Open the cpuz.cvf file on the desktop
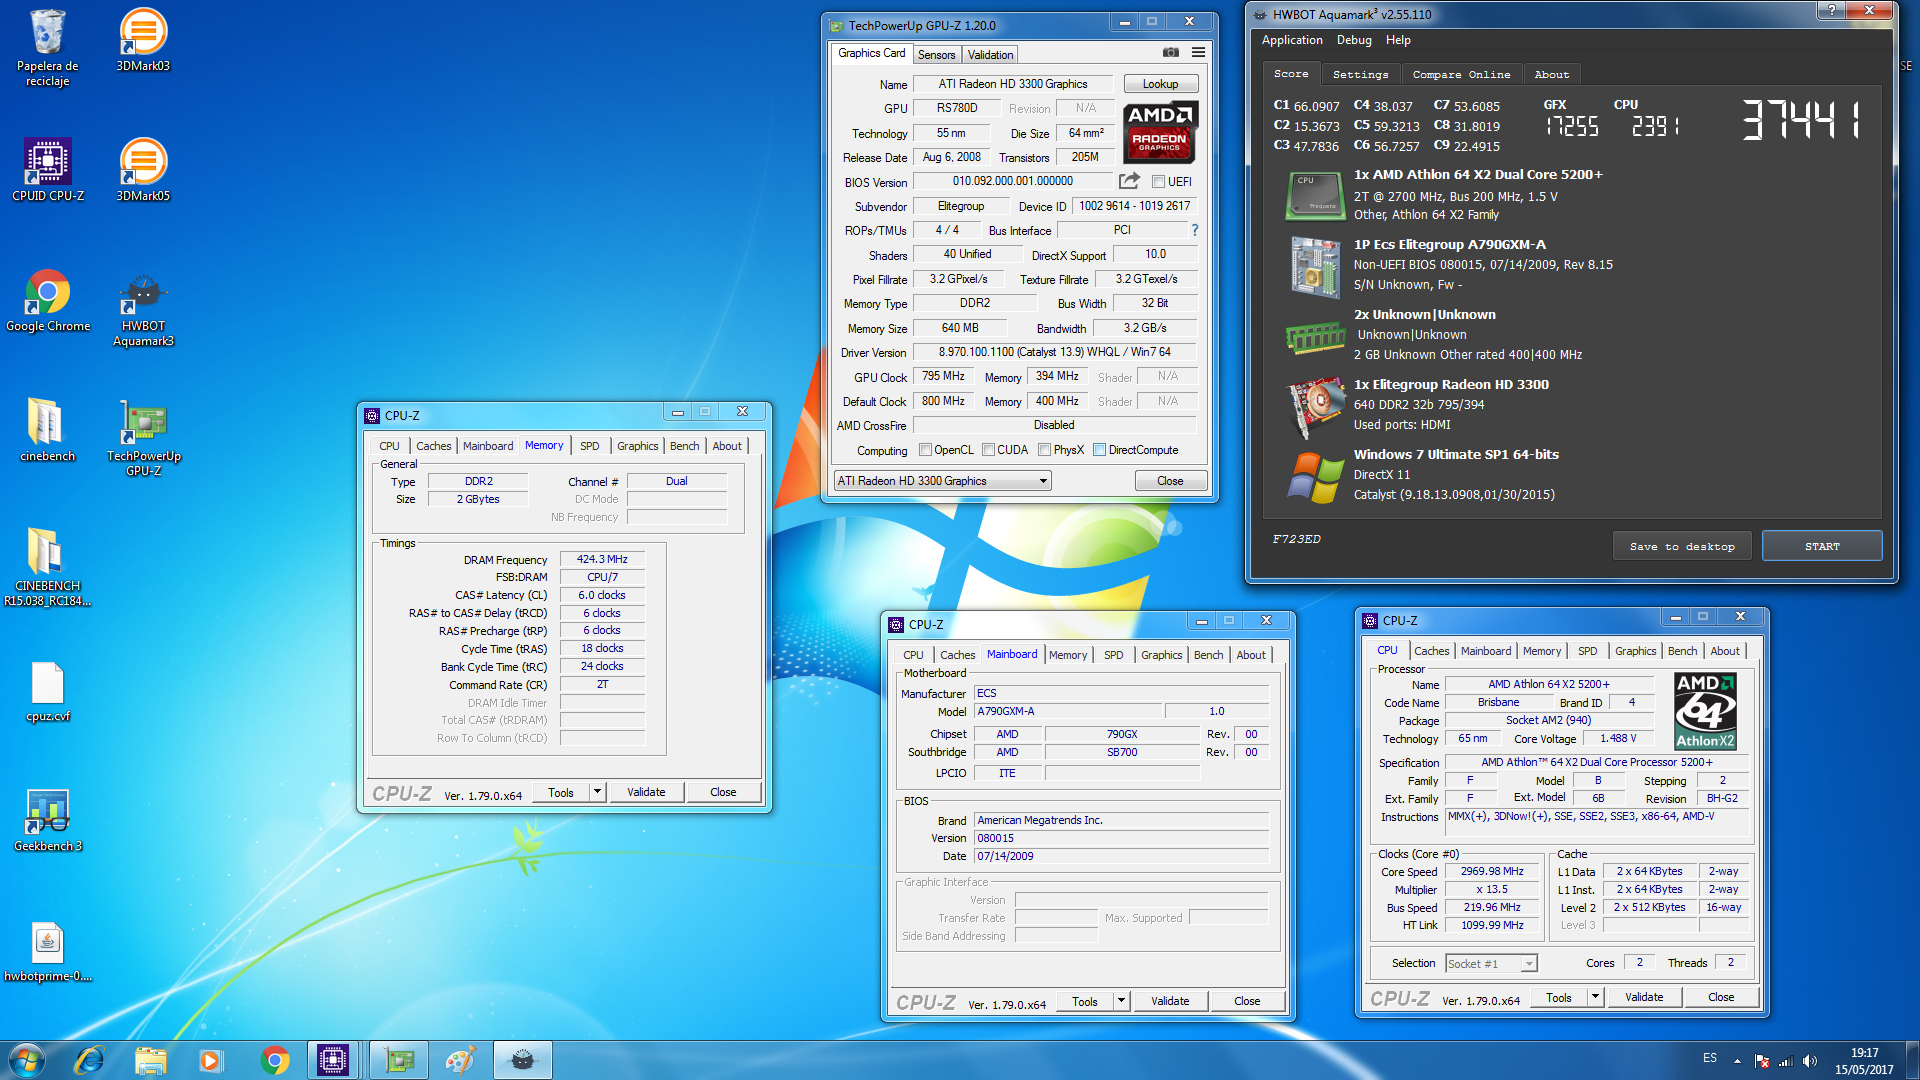The image size is (1920, 1080). (47, 692)
